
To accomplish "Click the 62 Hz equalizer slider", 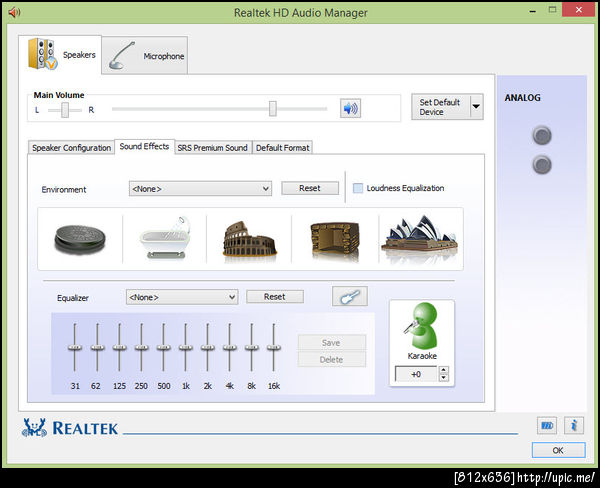I will coord(97,347).
